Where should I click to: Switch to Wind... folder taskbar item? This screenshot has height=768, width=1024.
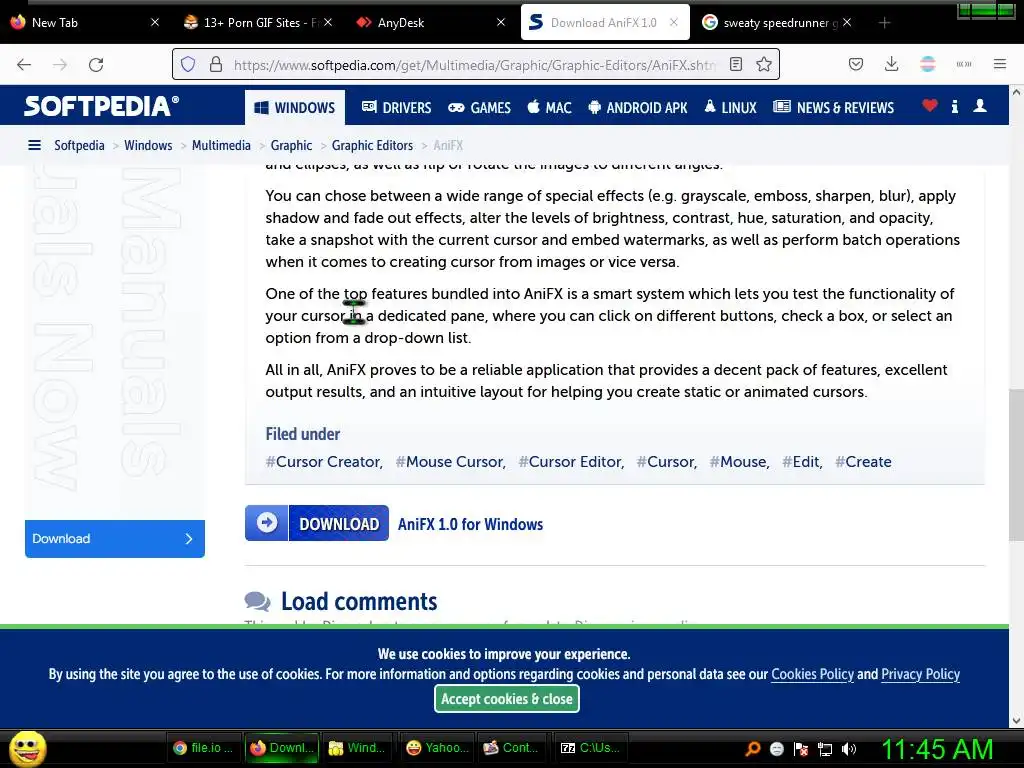click(358, 748)
